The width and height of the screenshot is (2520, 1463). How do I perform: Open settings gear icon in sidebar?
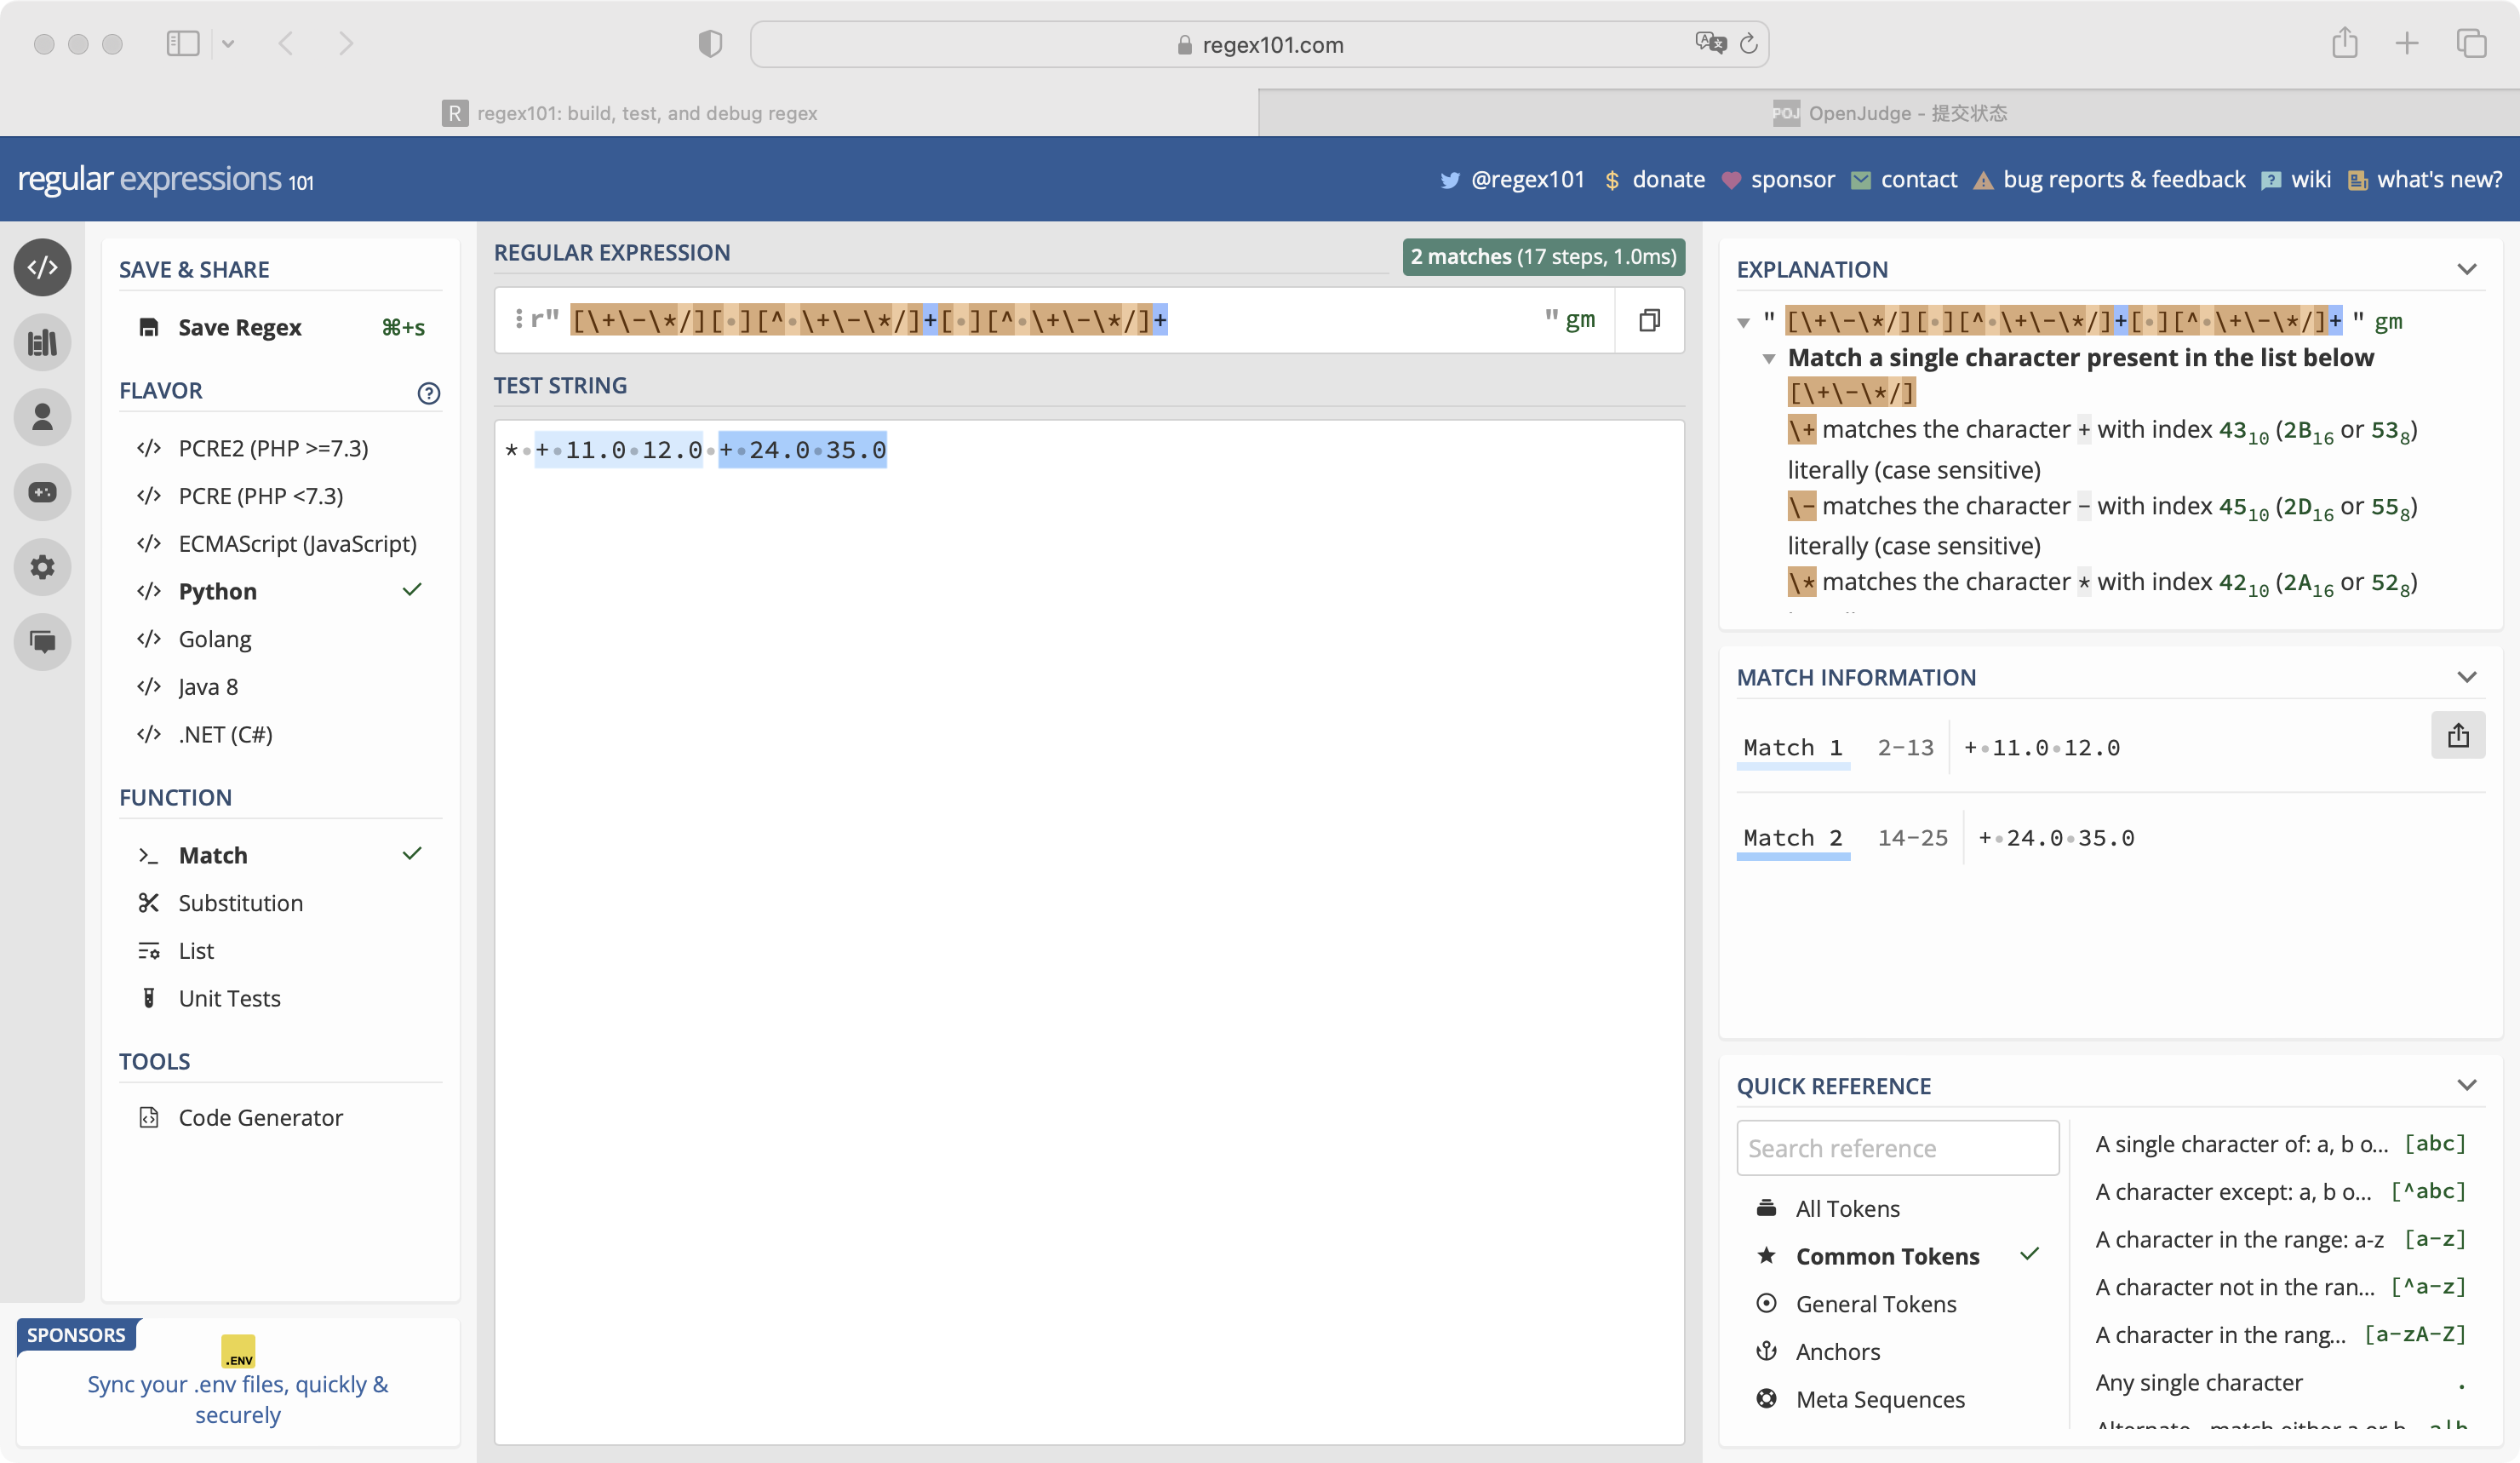42,567
